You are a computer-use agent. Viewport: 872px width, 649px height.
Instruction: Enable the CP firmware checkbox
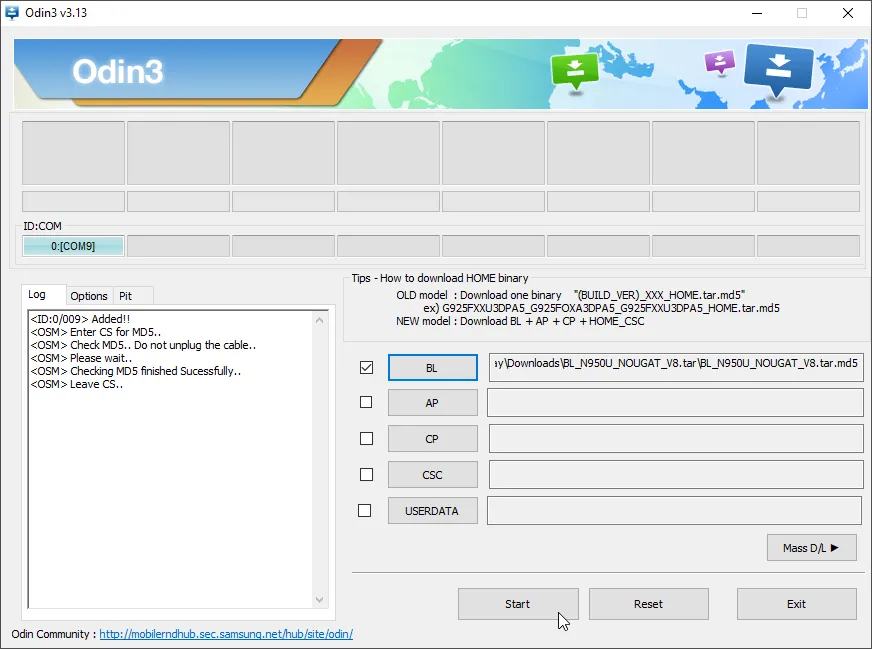366,438
